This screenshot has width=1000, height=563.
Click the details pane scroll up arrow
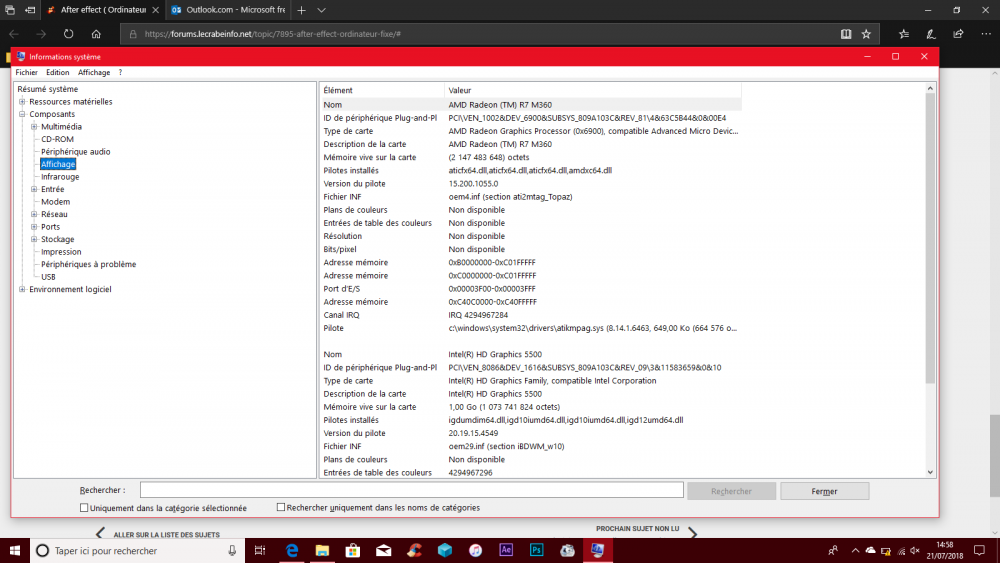(x=930, y=89)
